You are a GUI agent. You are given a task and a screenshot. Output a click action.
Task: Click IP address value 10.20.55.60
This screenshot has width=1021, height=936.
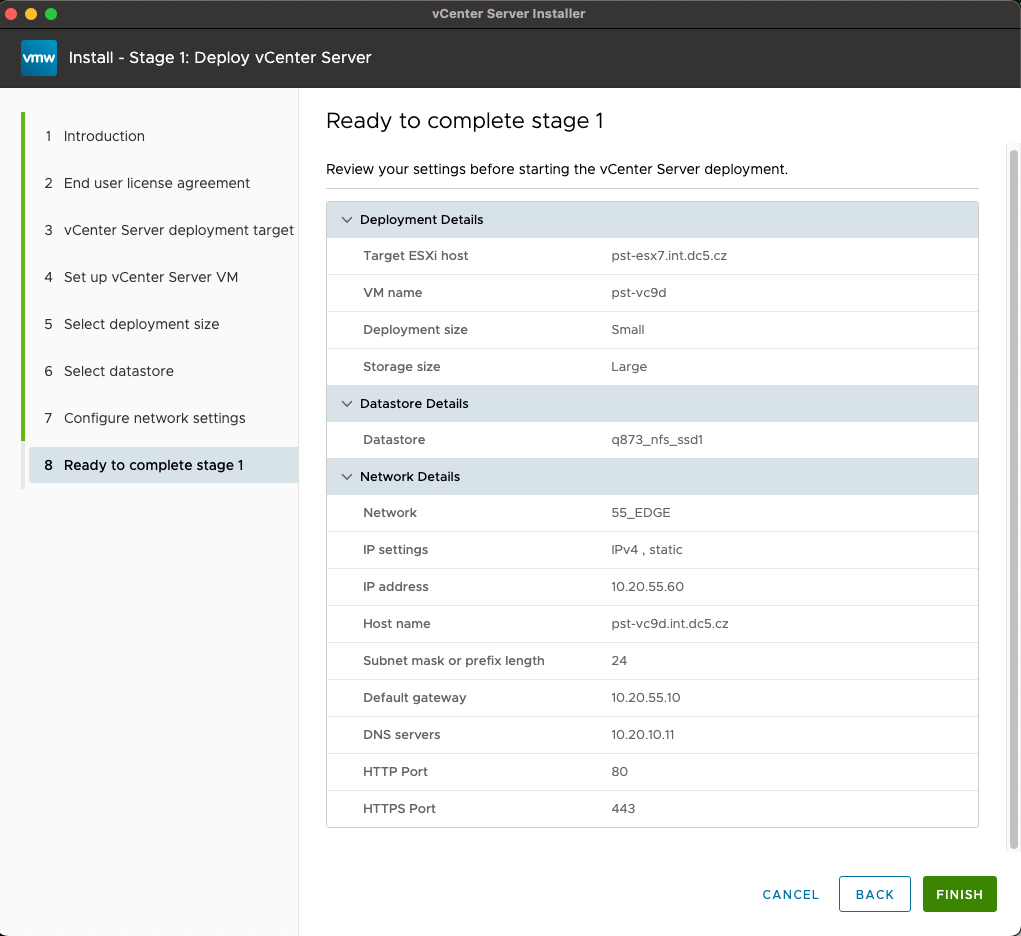click(x=647, y=587)
